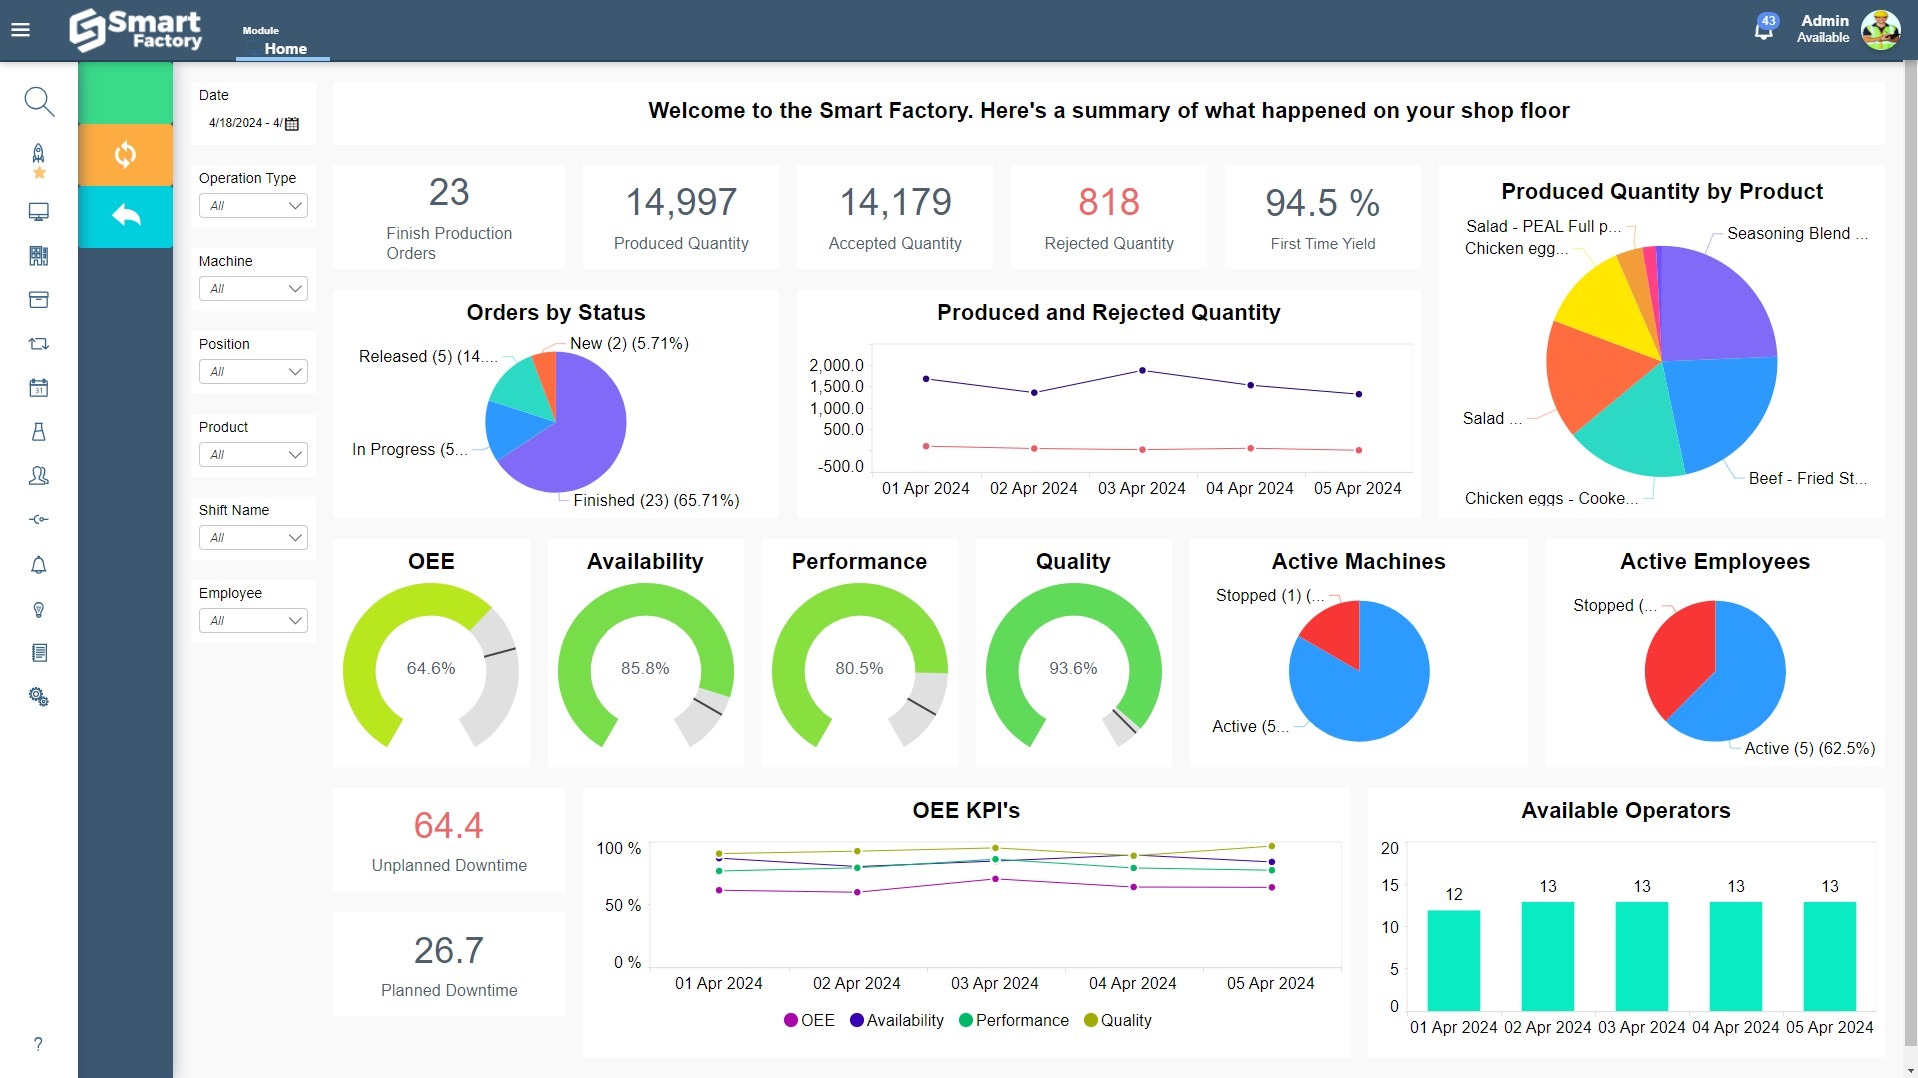
Task: Click the cyan back arrow button
Action: (x=125, y=216)
